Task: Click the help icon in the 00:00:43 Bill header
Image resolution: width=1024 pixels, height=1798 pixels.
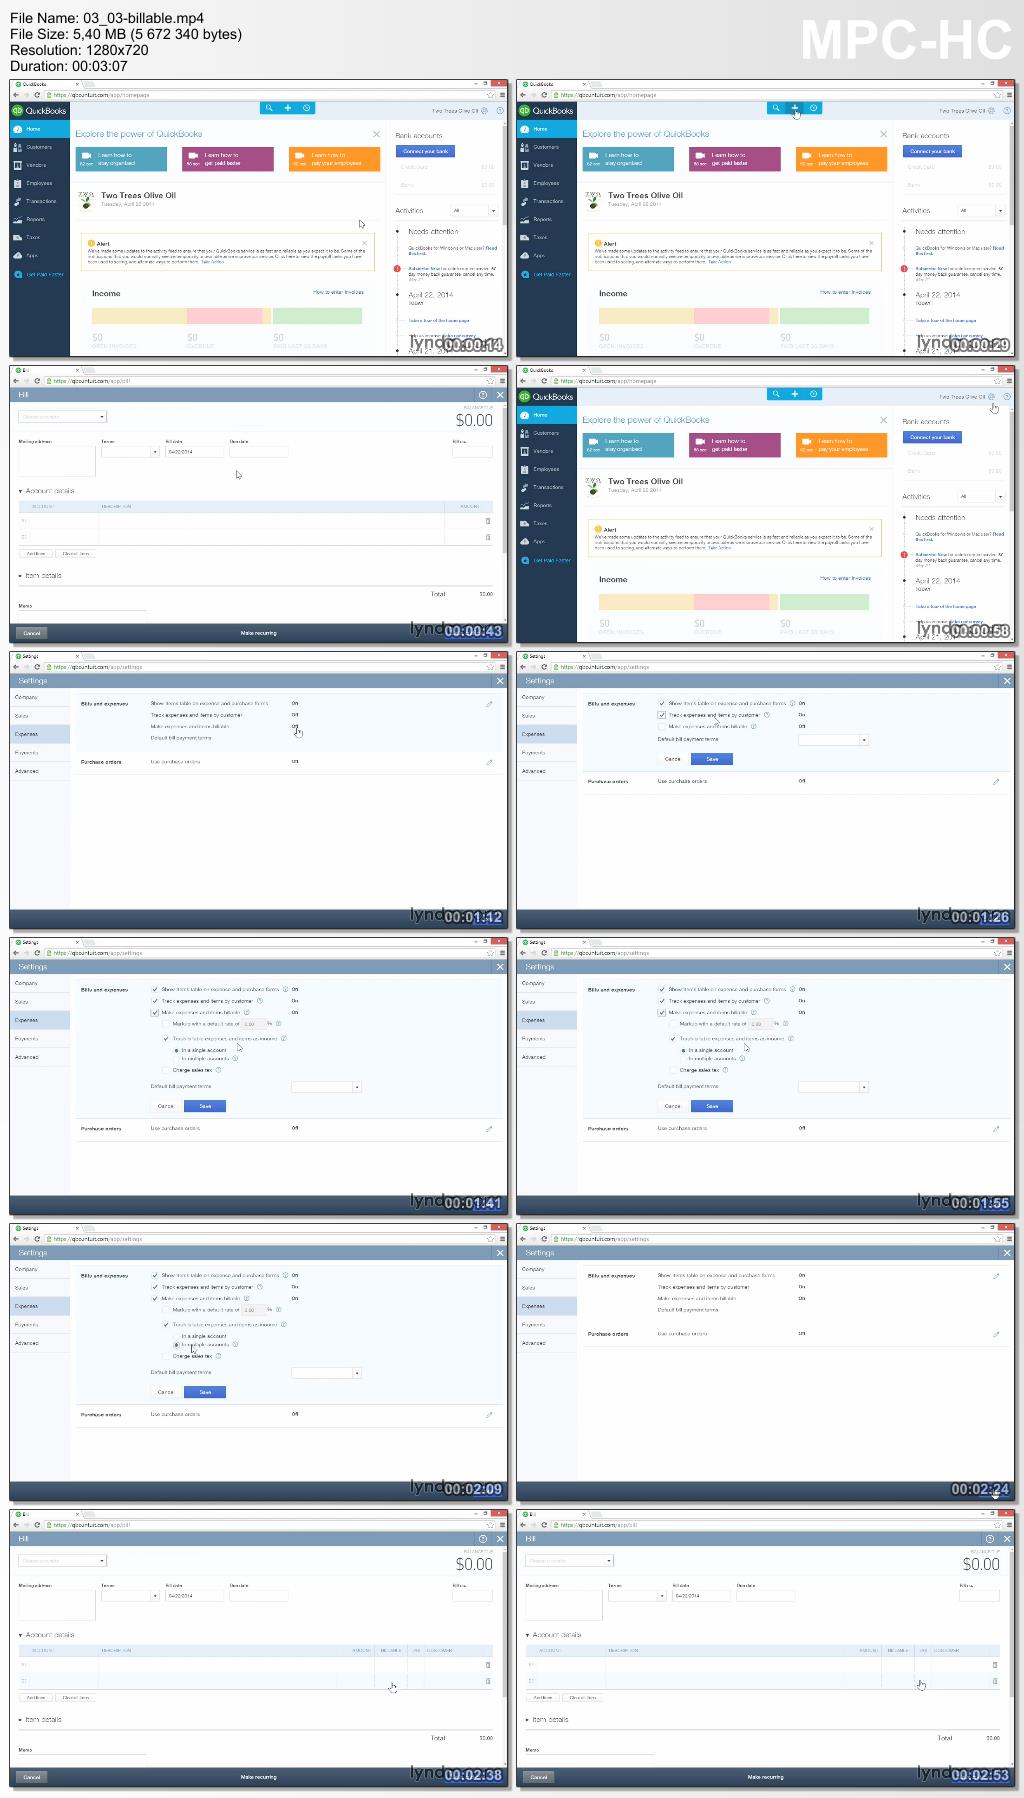Action: point(483,395)
